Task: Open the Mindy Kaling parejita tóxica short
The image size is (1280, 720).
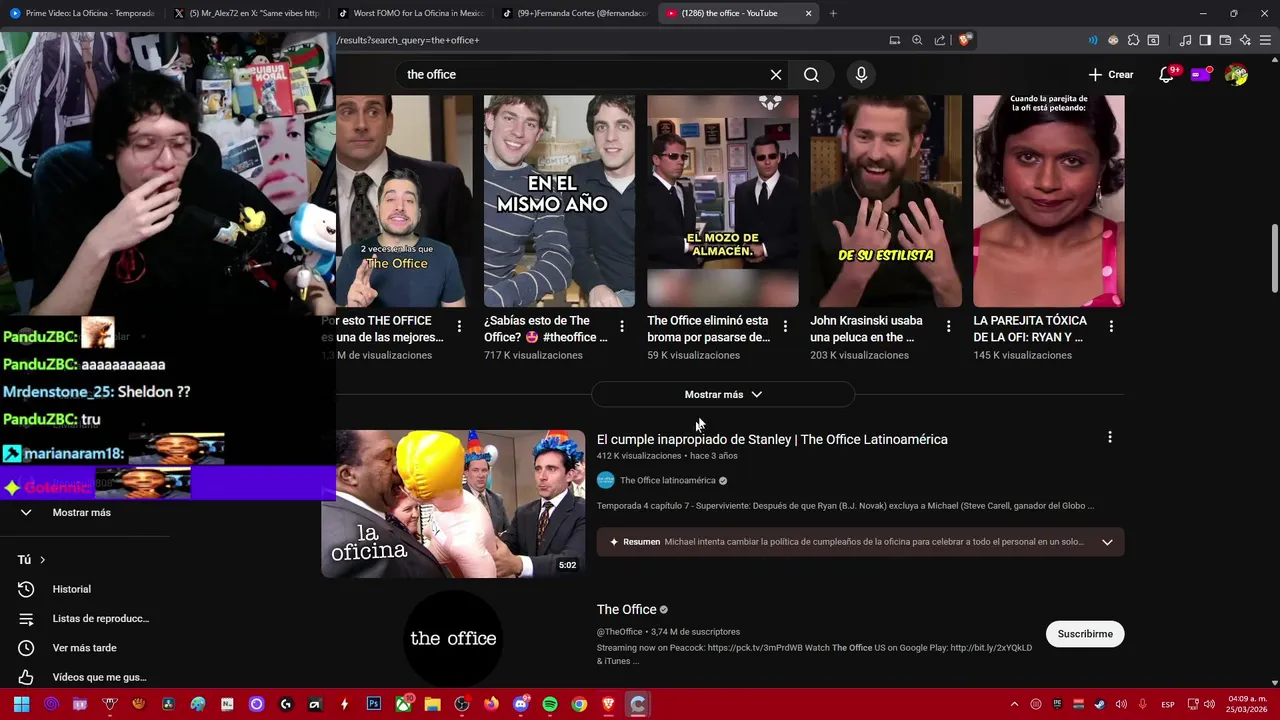Action: [1048, 201]
